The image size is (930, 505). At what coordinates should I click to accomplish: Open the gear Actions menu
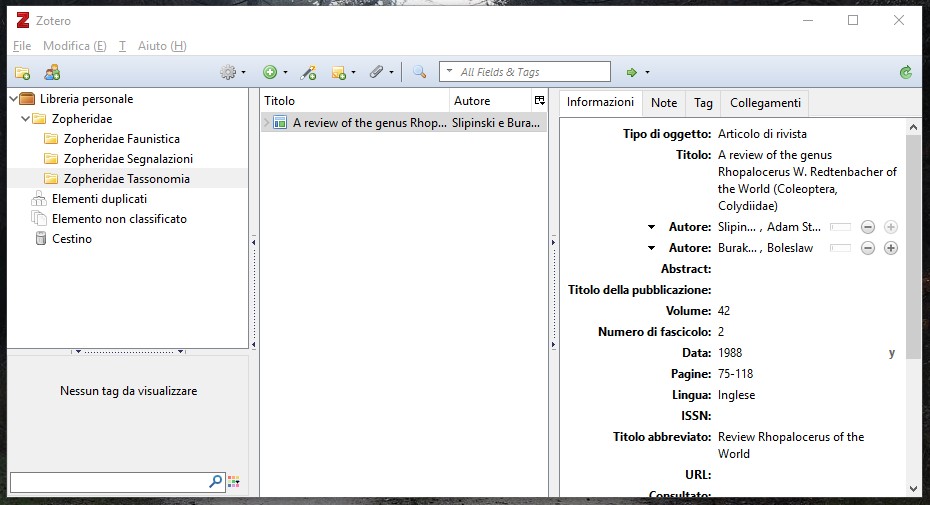click(231, 72)
